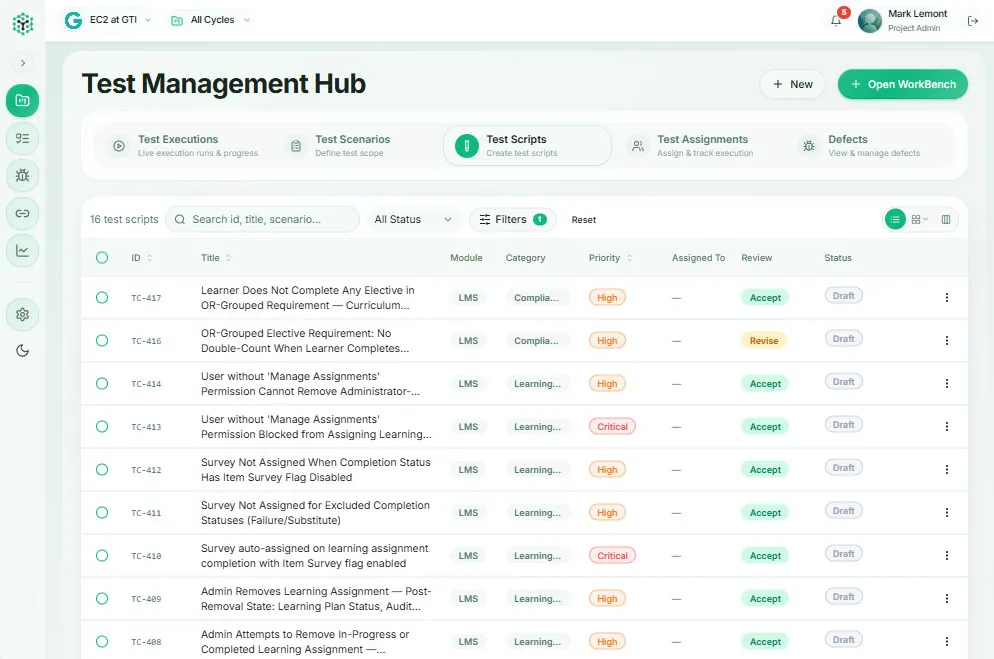Open the TC-410 survey auto-assigned title

tap(314, 556)
